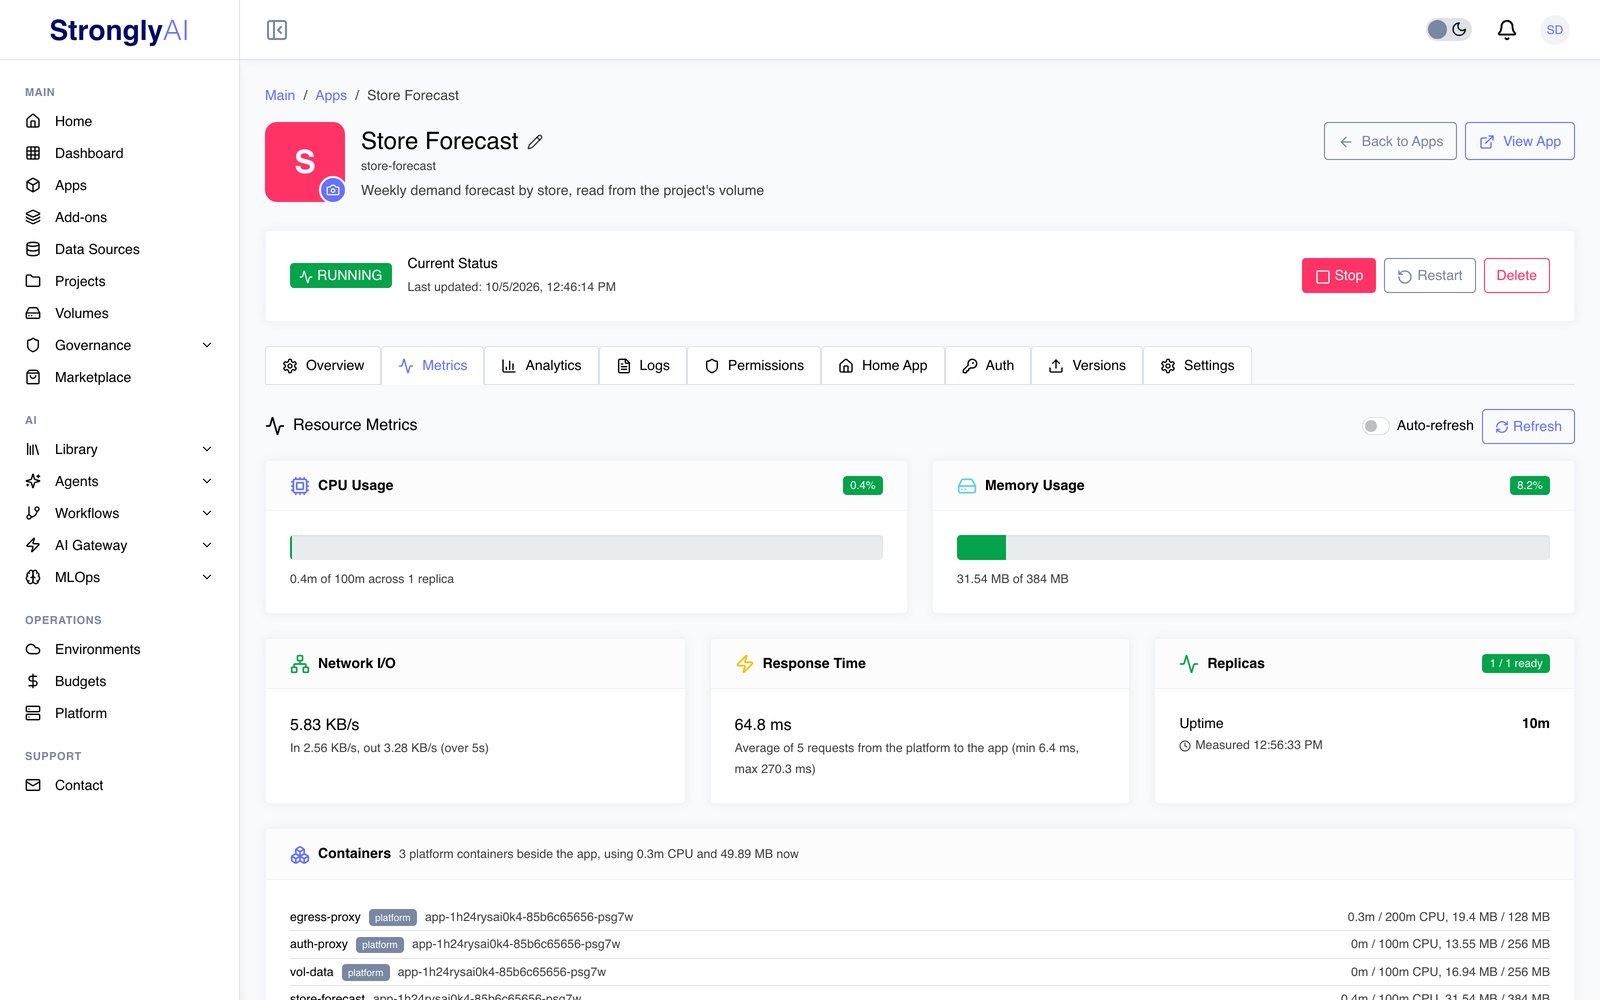Open the Logs tab
This screenshot has height=1000, width=1600.
click(x=643, y=366)
